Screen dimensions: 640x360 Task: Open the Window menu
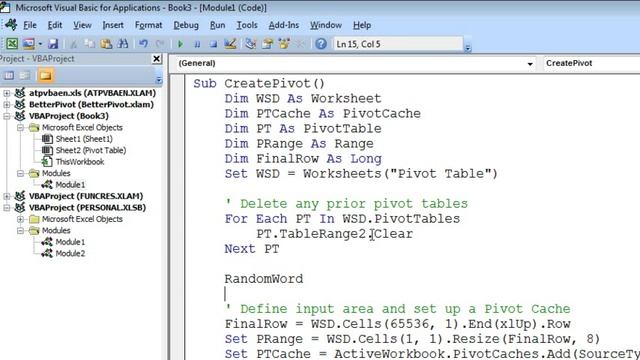pyautogui.click(x=326, y=25)
